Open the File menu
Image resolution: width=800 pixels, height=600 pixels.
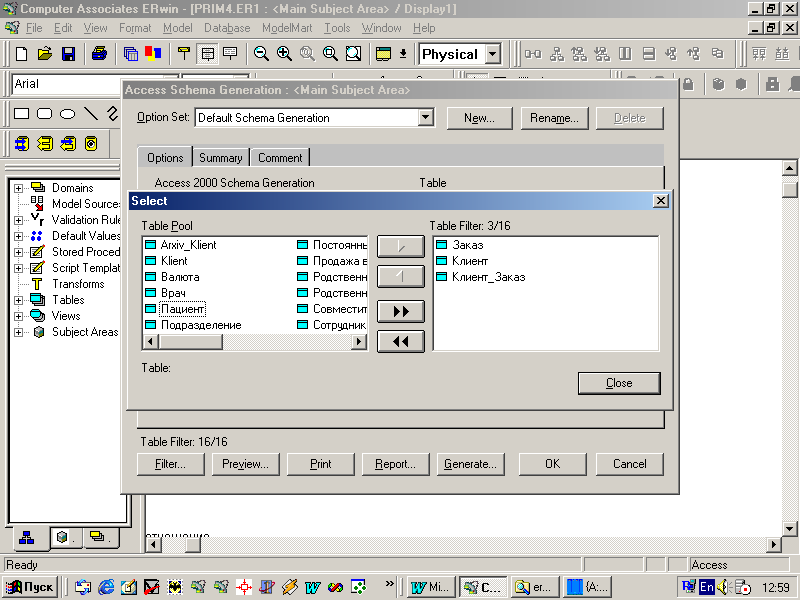coord(34,28)
